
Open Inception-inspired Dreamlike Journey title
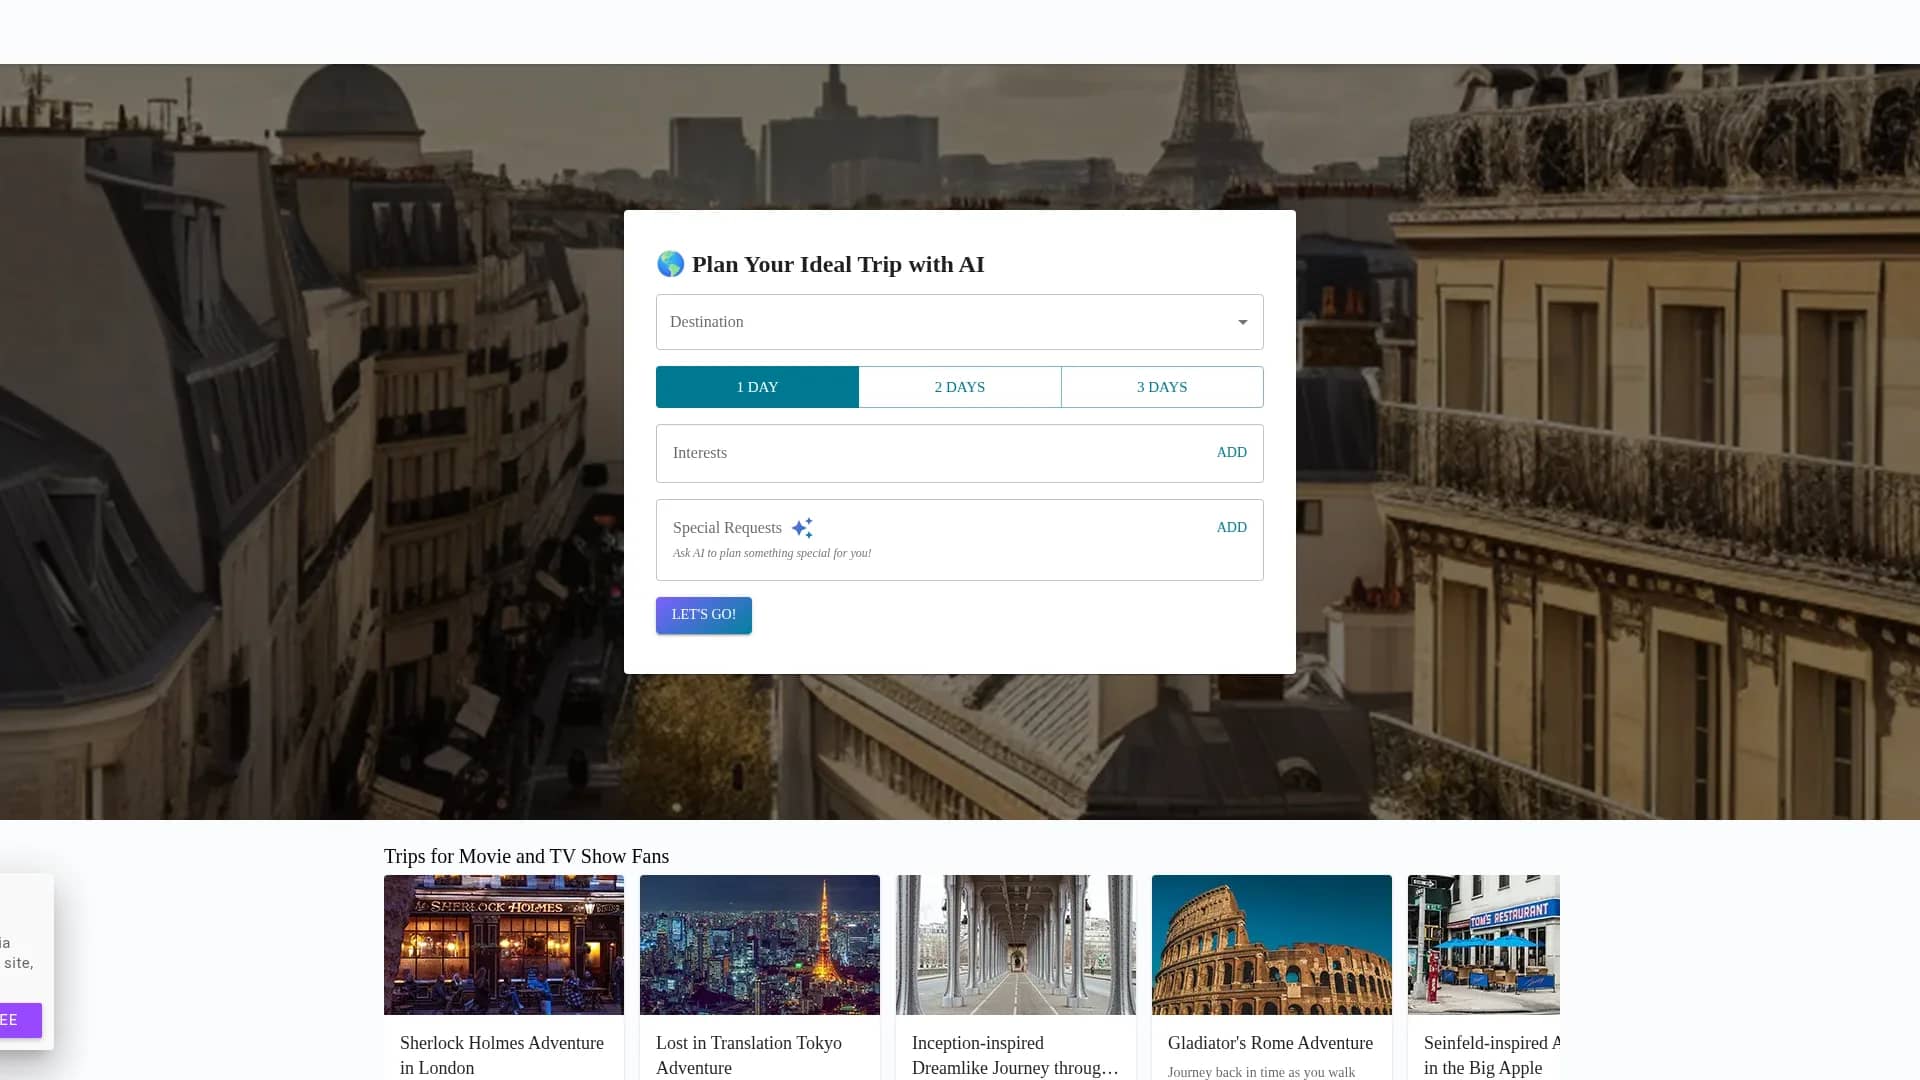[x=1015, y=1055]
